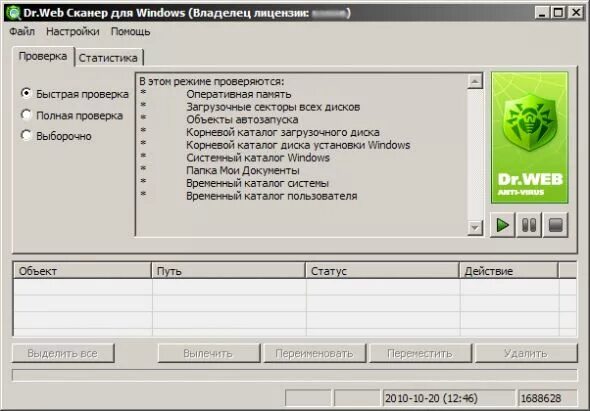
Task: Open the Настройки menu
Action: pyautogui.click(x=73, y=32)
